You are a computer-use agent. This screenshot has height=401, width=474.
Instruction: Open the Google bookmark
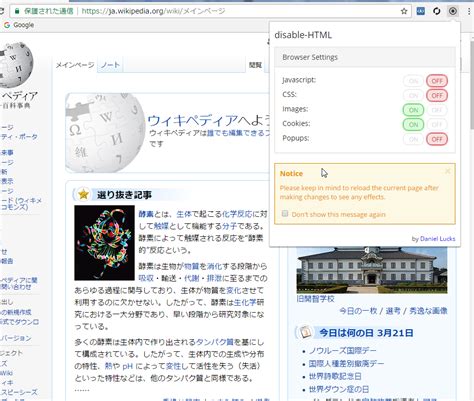19,25
